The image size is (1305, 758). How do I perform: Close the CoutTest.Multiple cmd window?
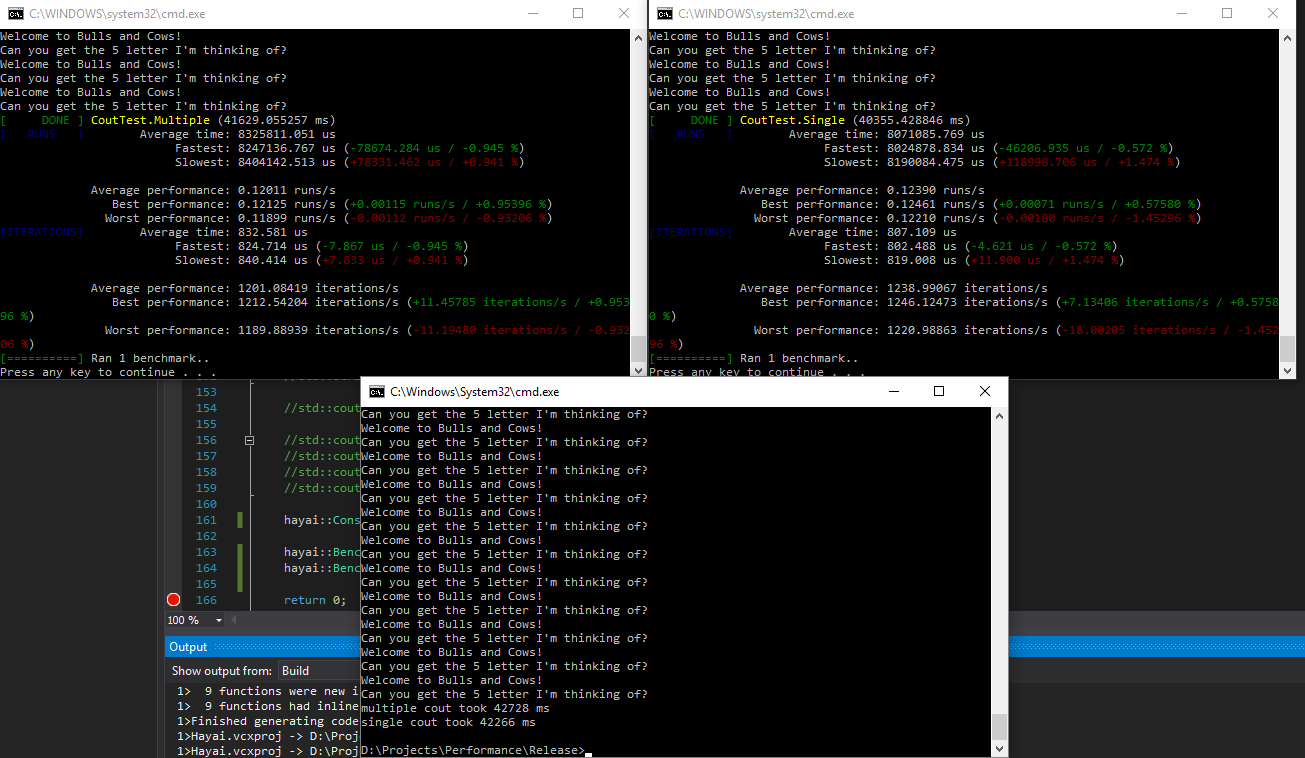pos(624,14)
